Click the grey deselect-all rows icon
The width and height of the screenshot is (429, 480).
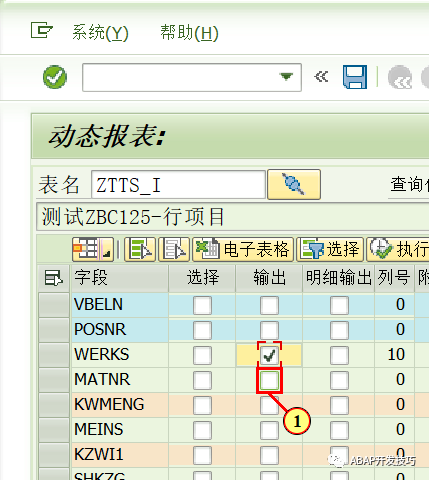coord(174,249)
